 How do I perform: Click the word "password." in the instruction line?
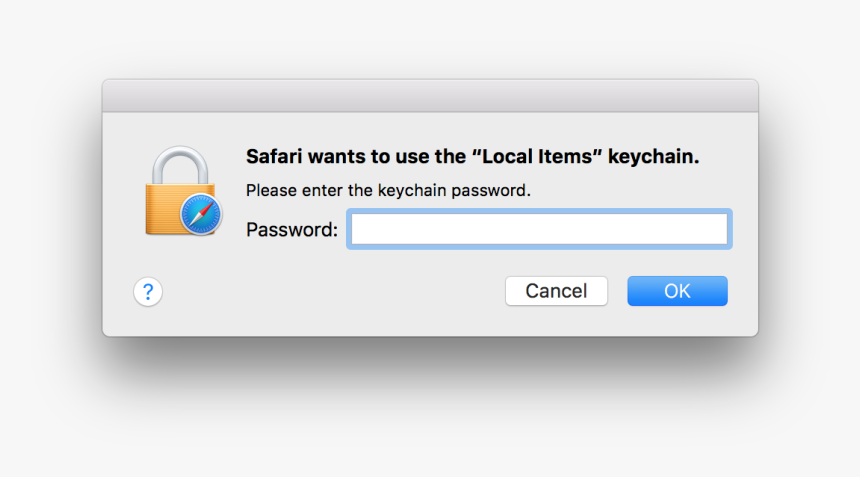tap(491, 191)
